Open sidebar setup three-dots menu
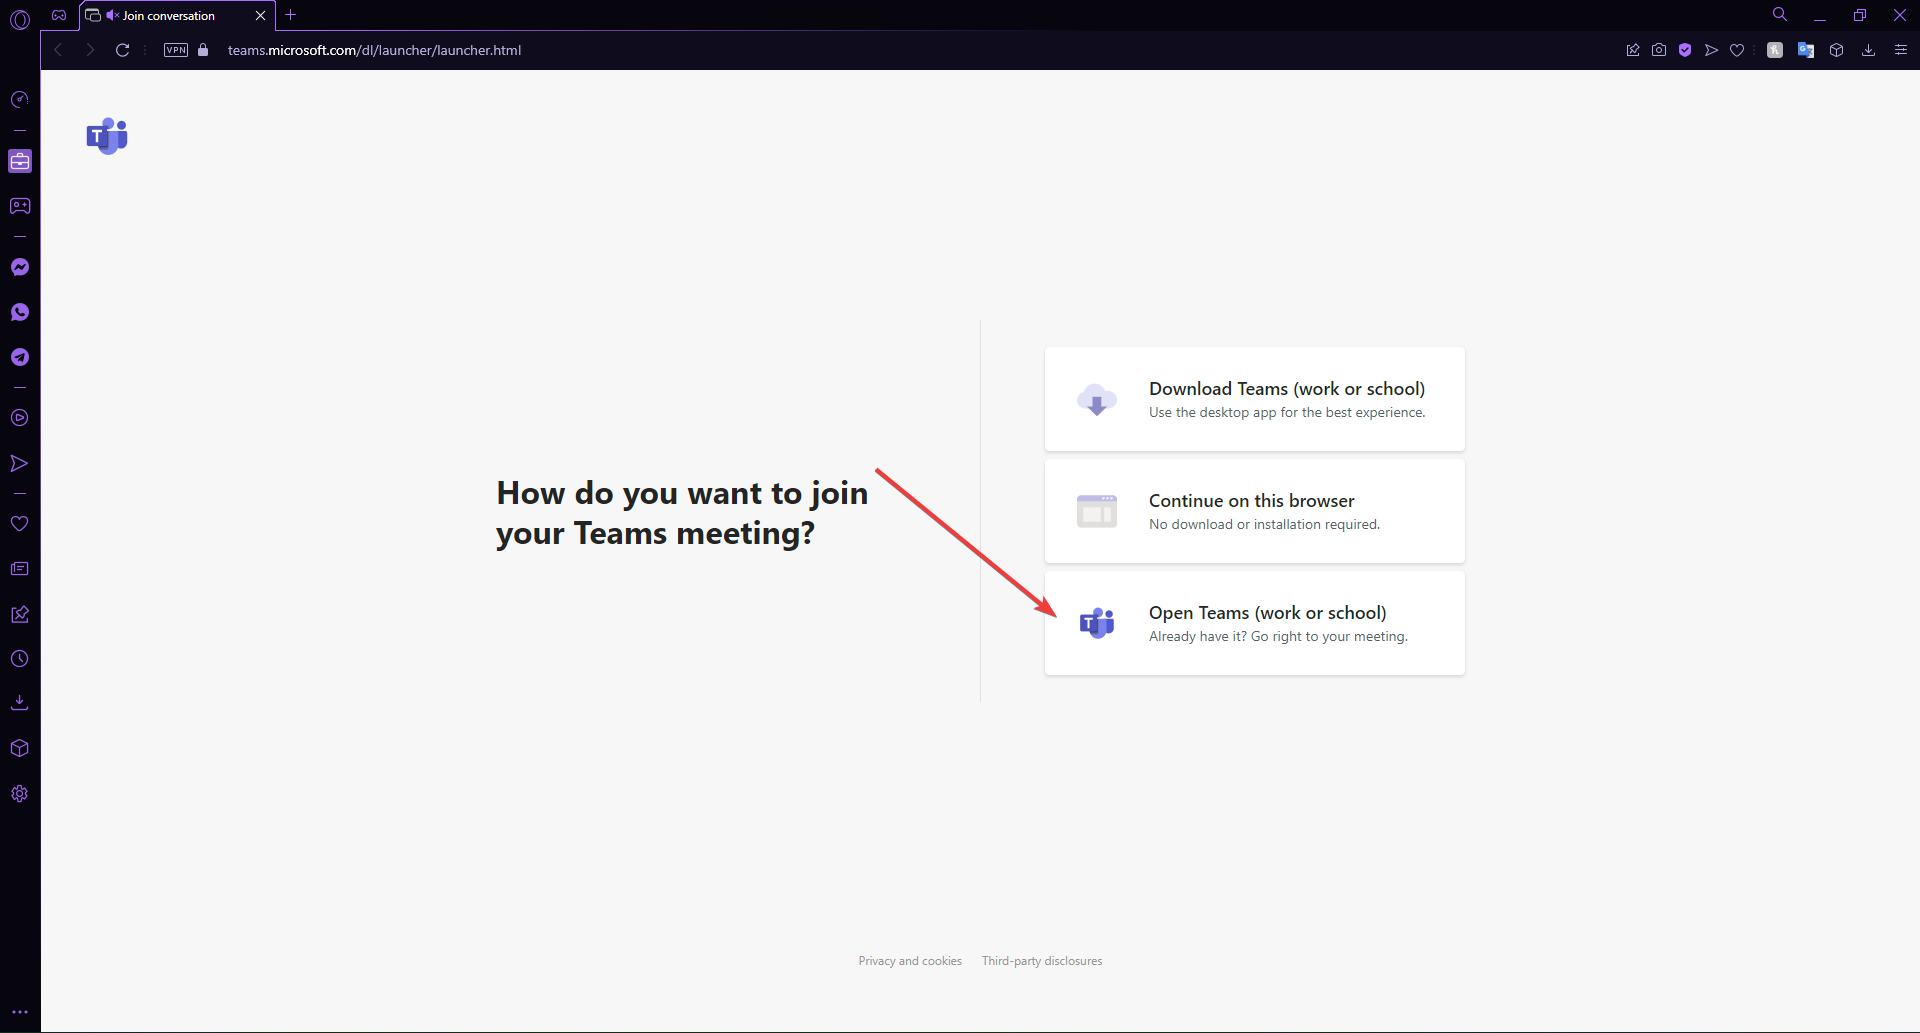The width and height of the screenshot is (1920, 1033). [x=20, y=1012]
